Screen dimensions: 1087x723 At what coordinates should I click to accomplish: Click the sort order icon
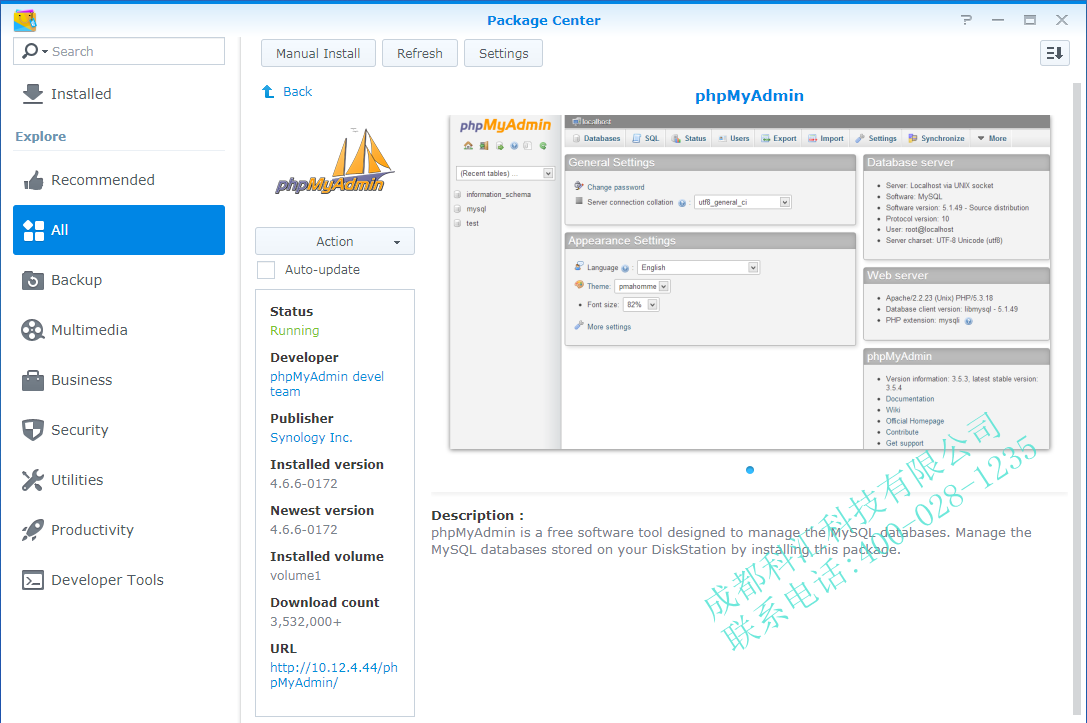tap(1054, 53)
